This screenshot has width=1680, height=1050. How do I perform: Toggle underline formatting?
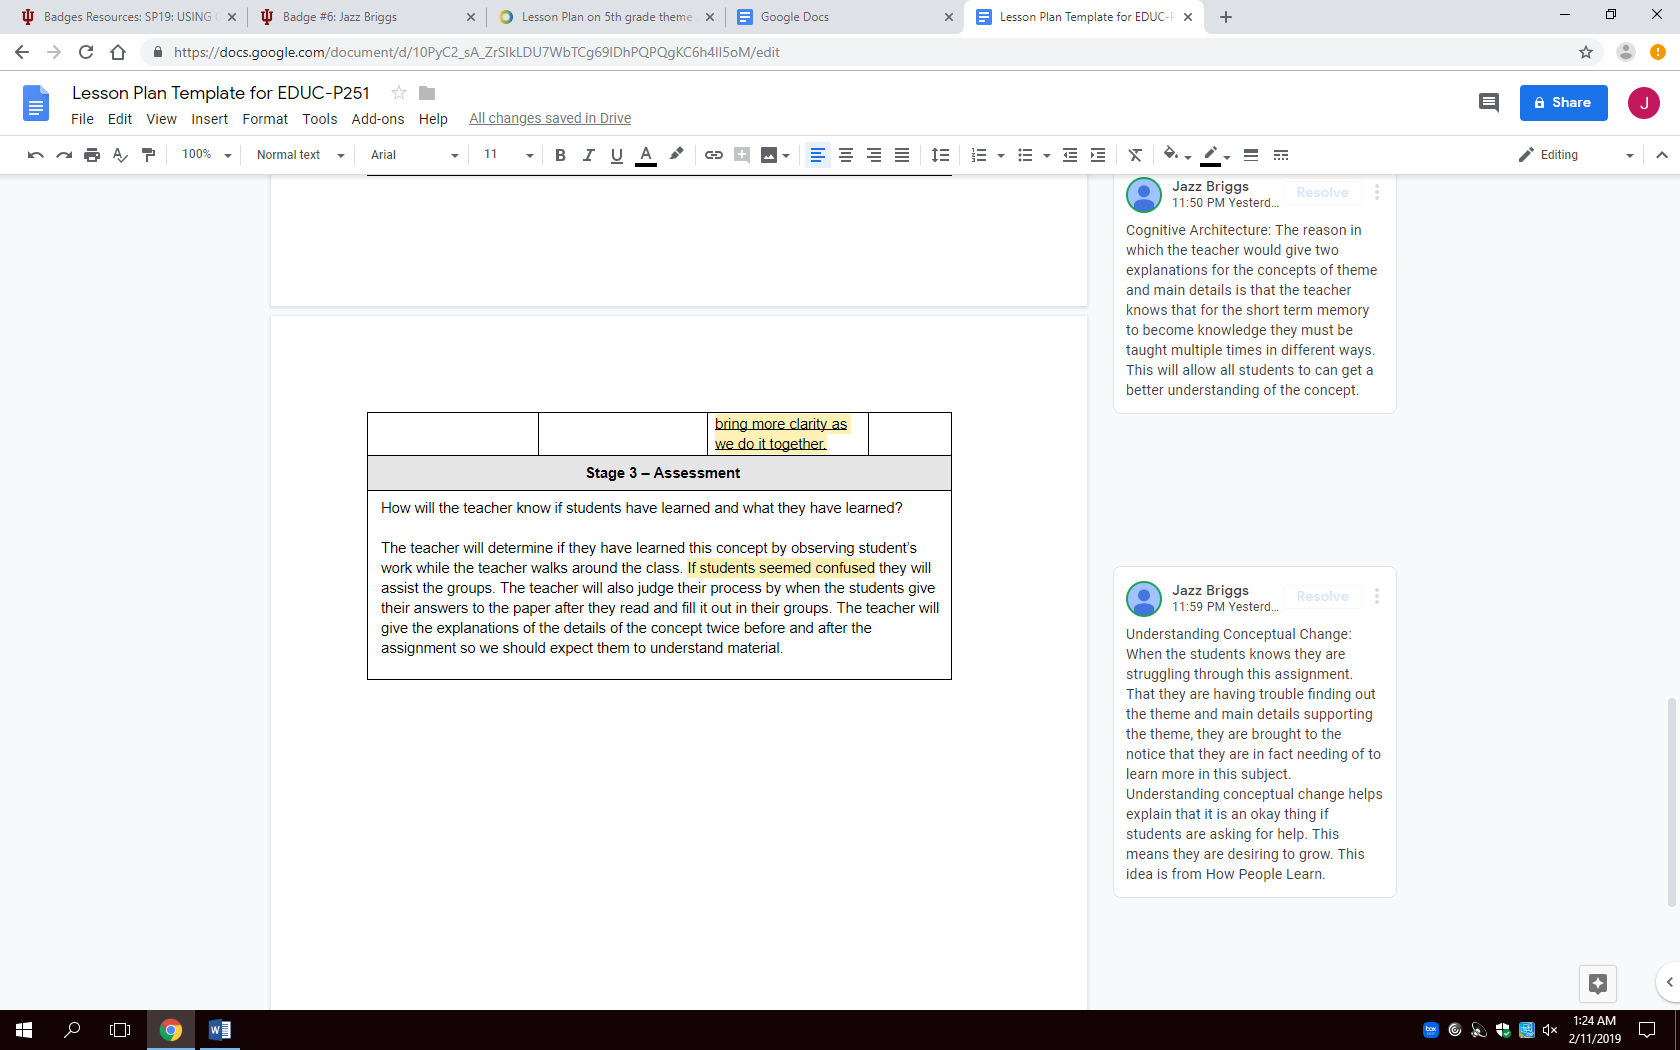pyautogui.click(x=616, y=155)
